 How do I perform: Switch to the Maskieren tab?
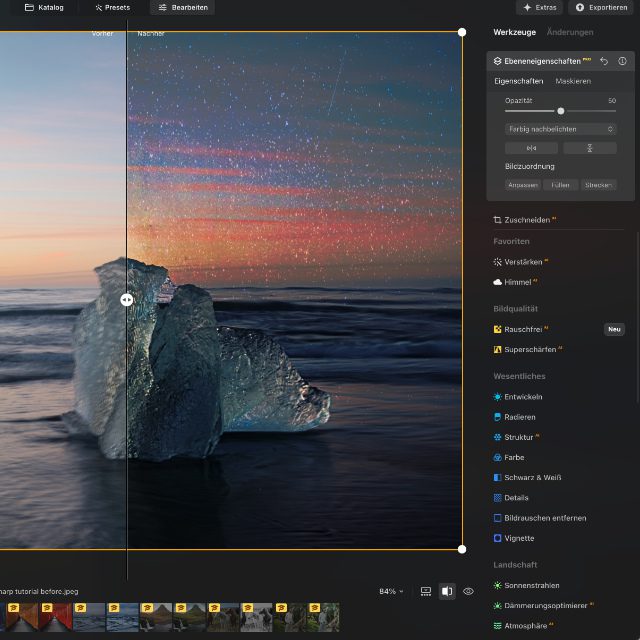pos(573,81)
